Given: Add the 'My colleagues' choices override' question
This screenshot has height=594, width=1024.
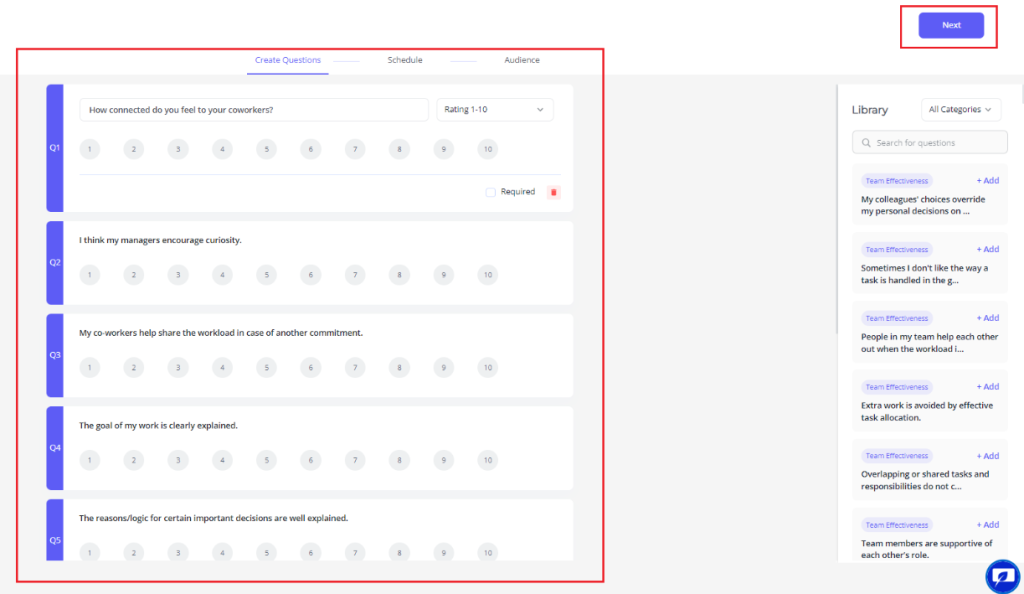Looking at the screenshot, I should click(x=987, y=181).
